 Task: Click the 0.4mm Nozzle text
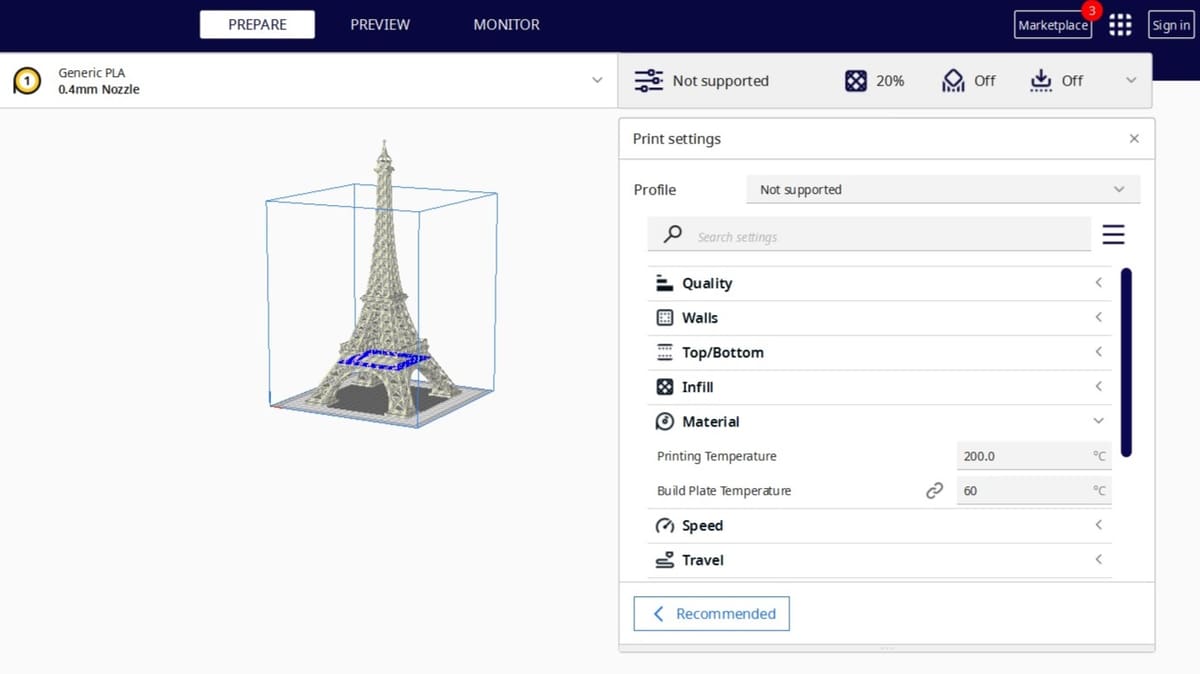[99, 90]
